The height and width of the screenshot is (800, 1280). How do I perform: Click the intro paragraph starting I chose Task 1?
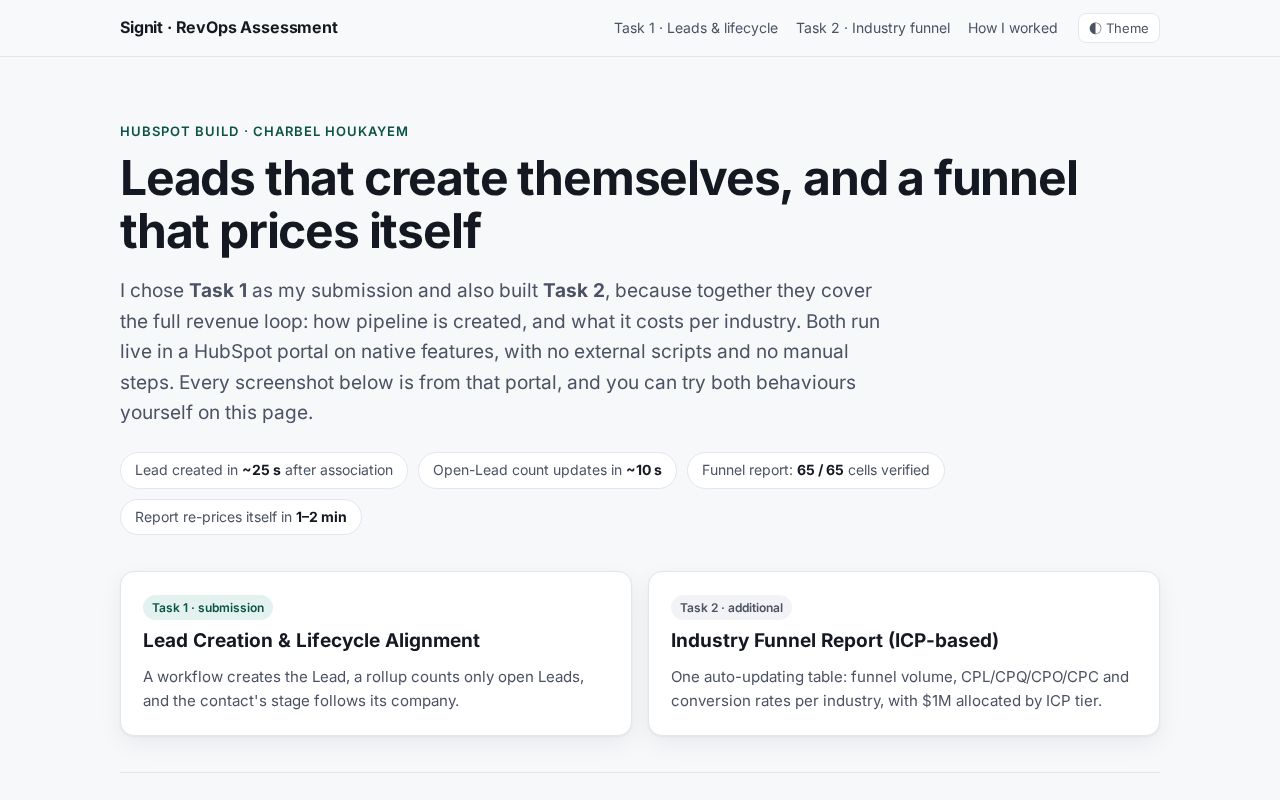[x=500, y=351]
